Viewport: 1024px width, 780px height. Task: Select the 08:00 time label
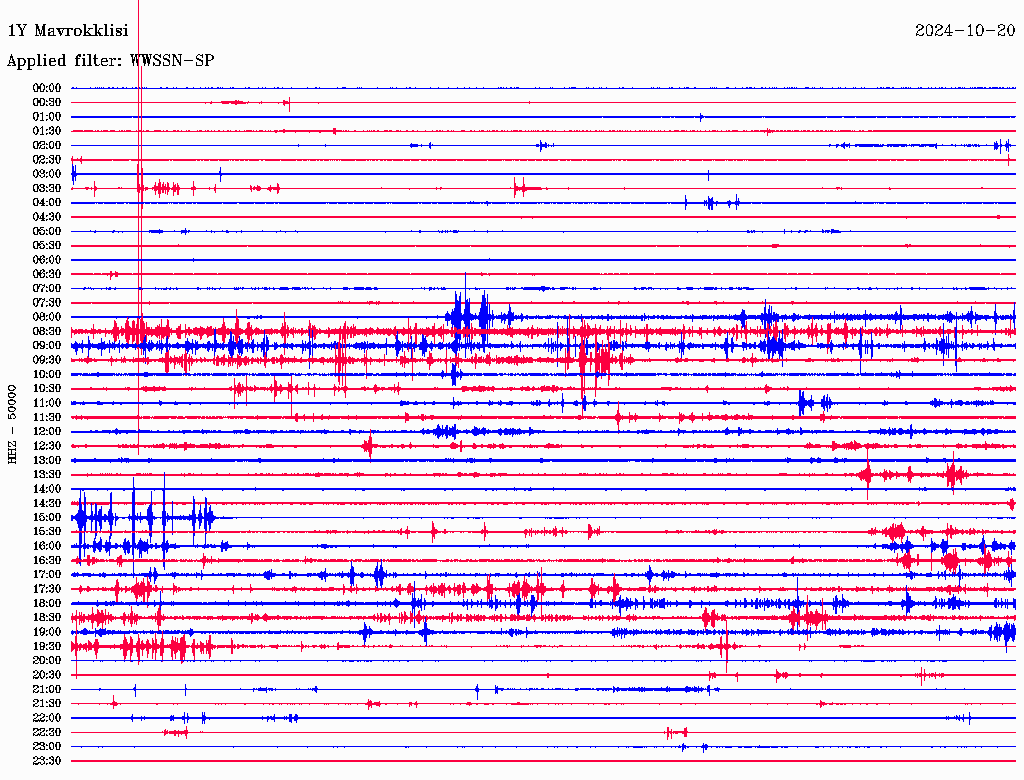pyautogui.click(x=47, y=317)
